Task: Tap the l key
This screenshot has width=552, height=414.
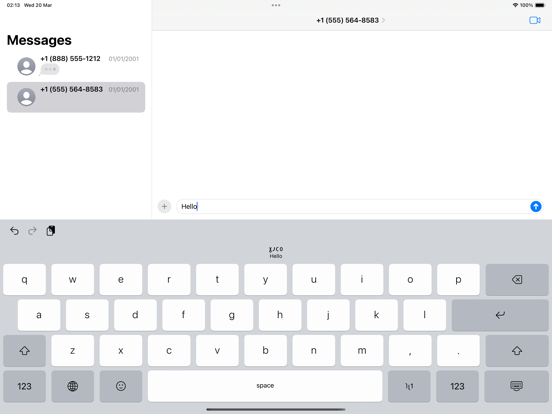Action: pyautogui.click(x=425, y=315)
